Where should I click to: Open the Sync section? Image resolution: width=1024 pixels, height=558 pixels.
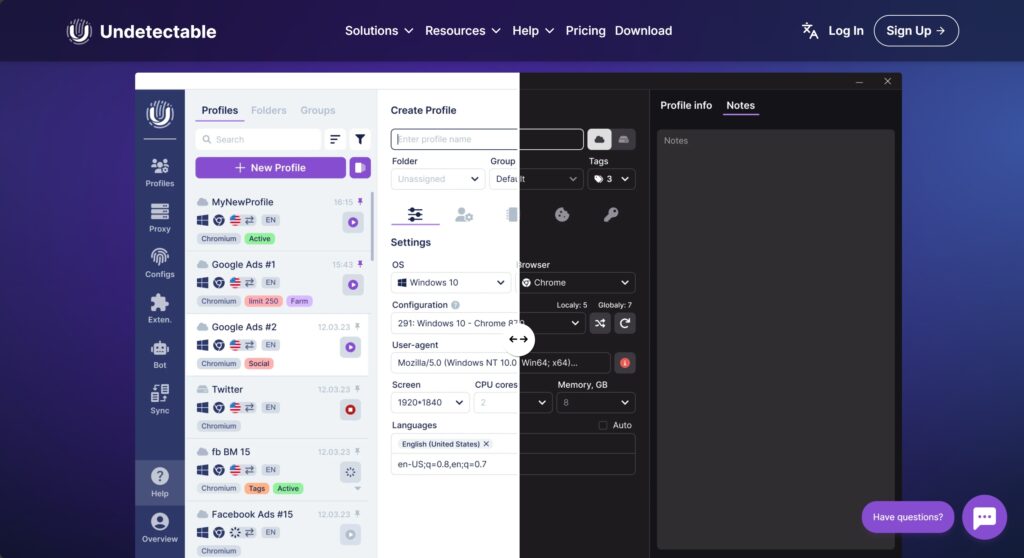point(159,399)
